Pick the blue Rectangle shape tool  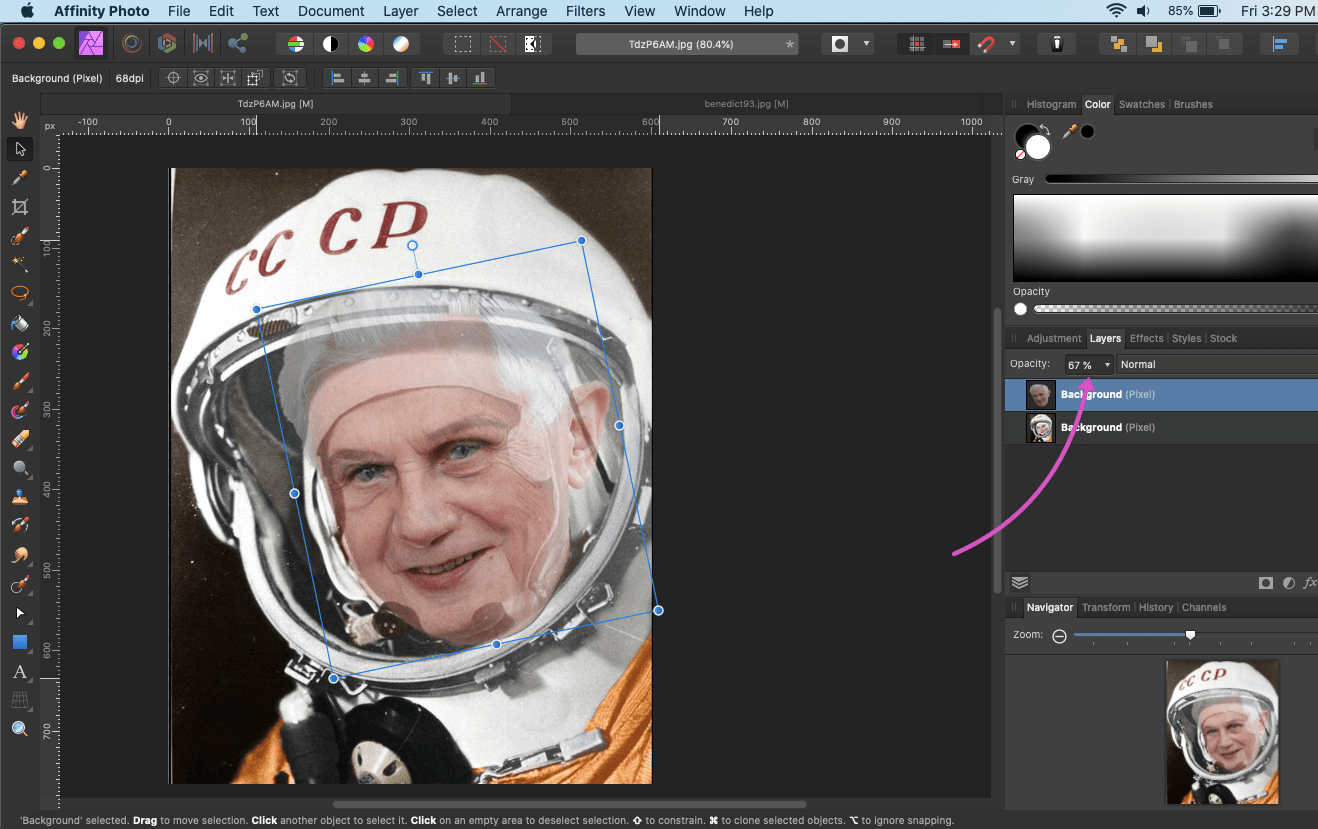[19, 642]
